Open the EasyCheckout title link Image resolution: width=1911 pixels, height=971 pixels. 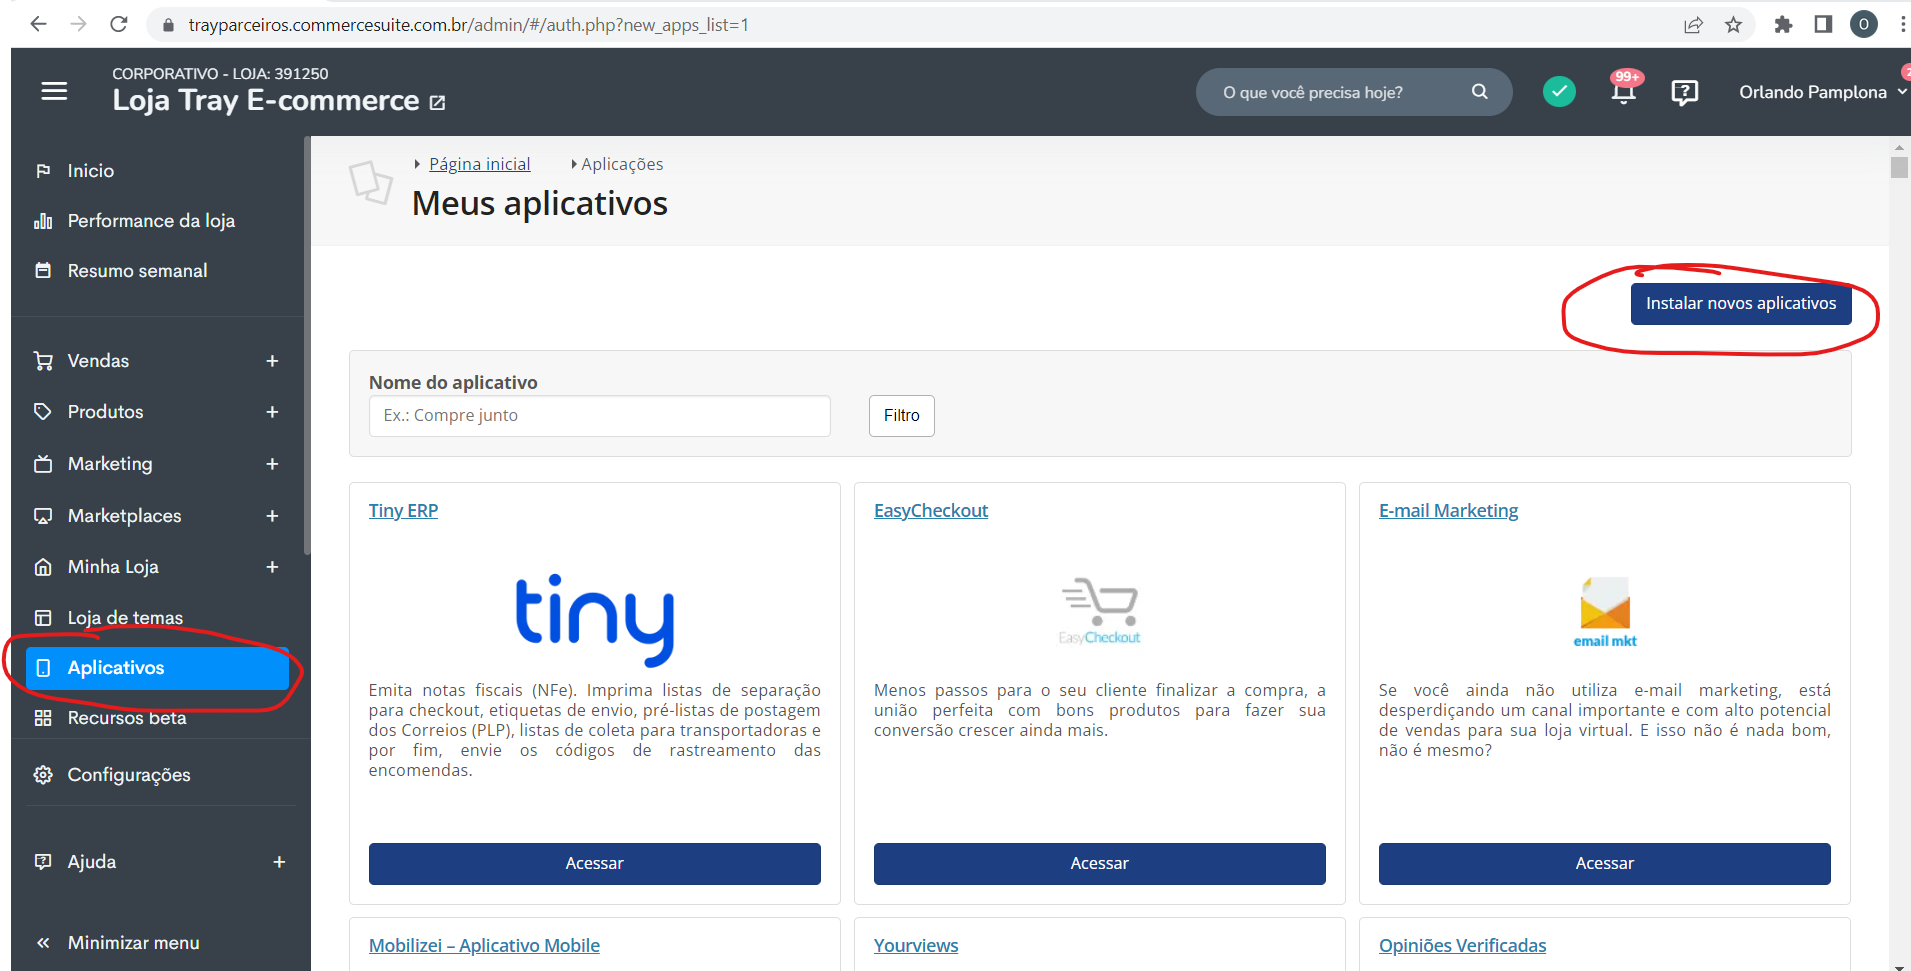(931, 511)
